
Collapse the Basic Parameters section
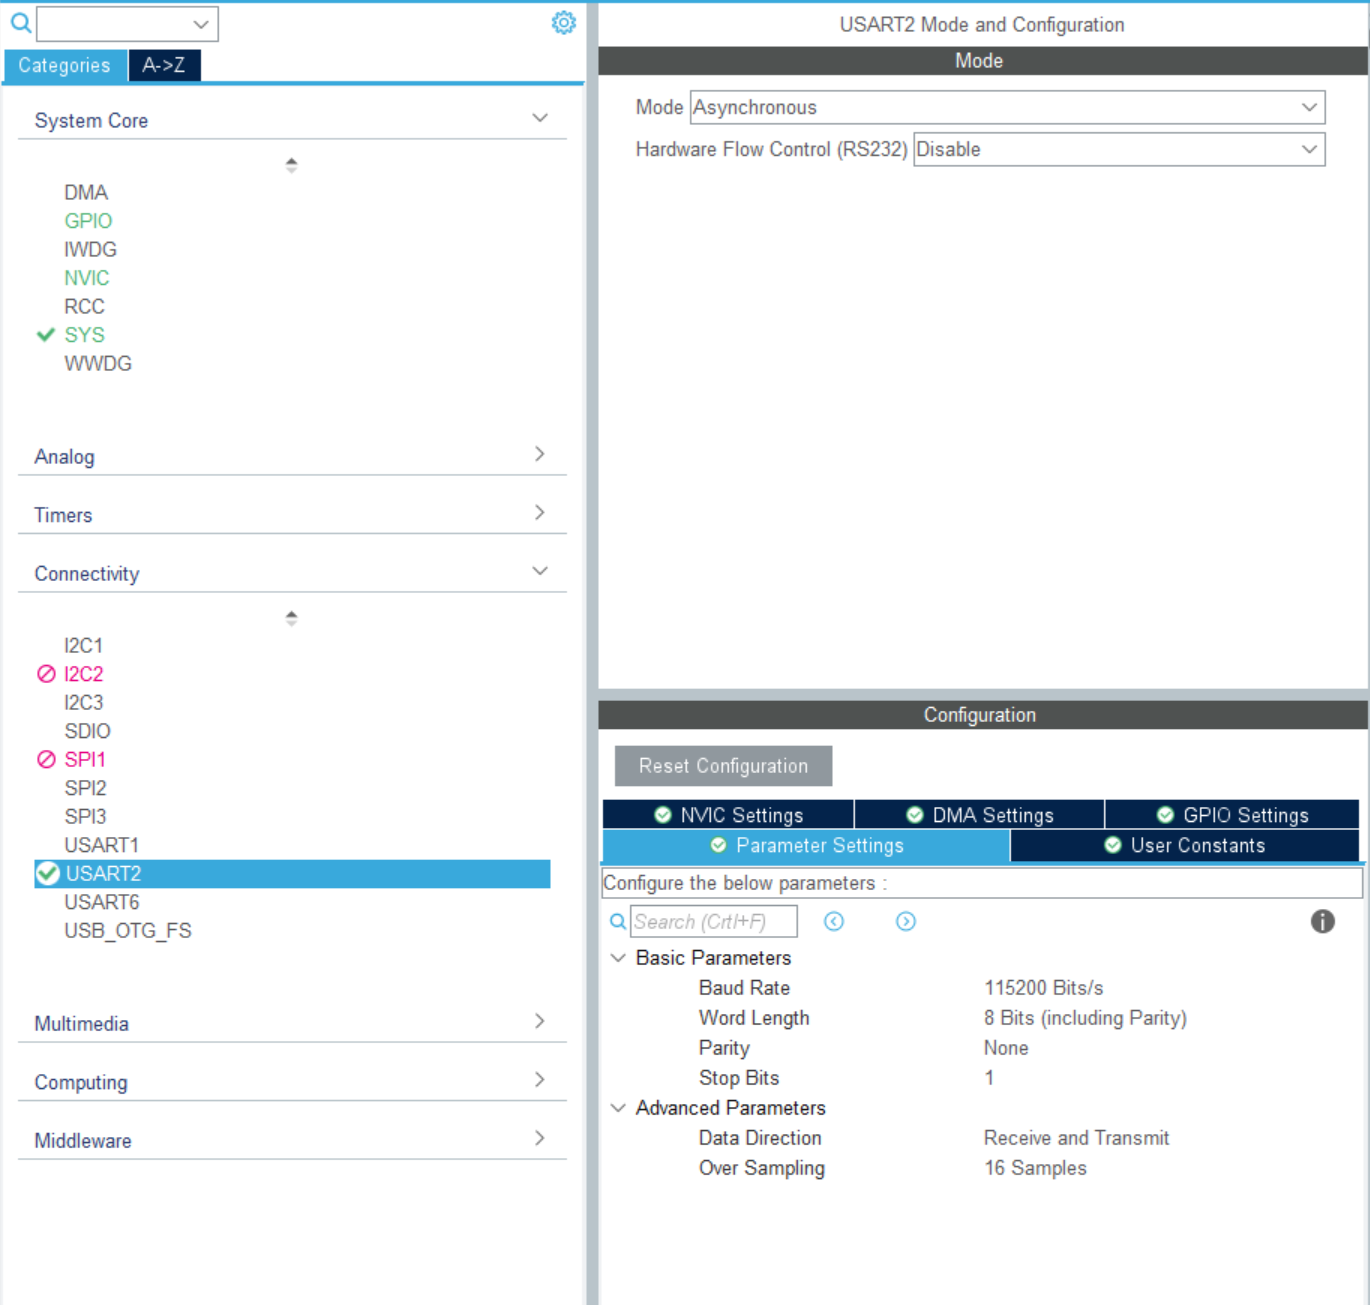click(x=618, y=958)
